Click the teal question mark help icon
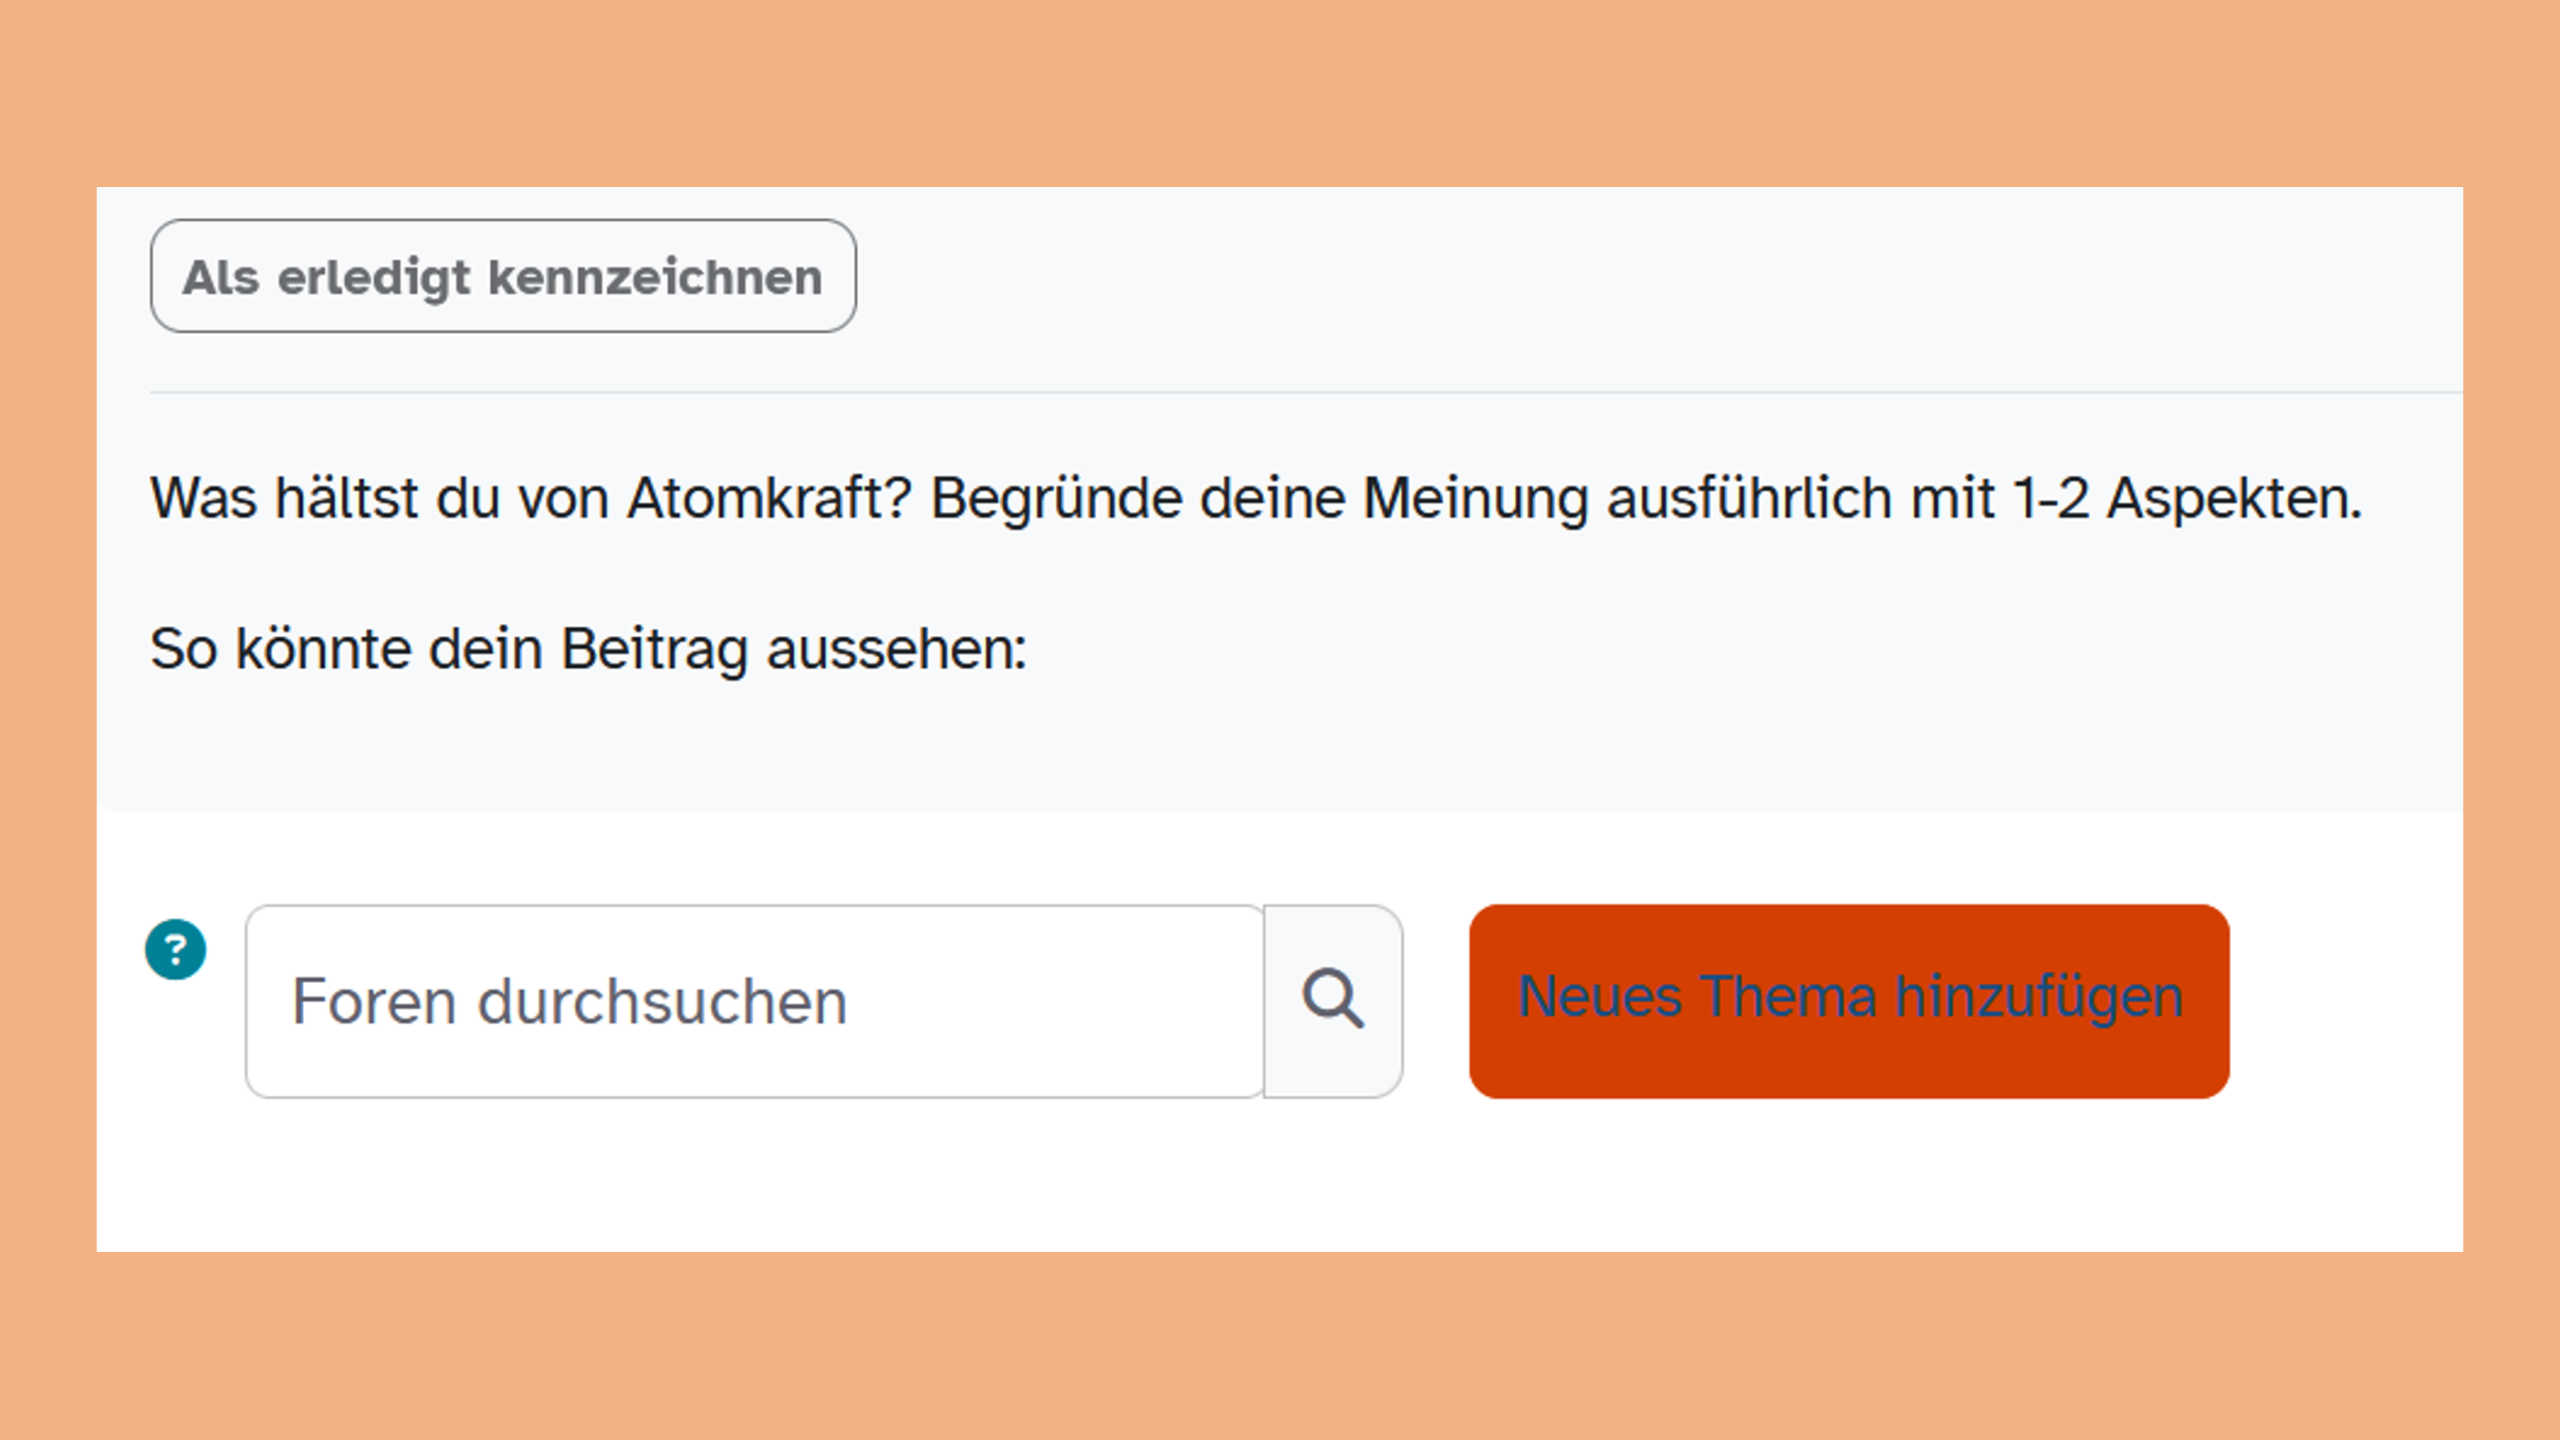This screenshot has height=1440, width=2560. [176, 949]
